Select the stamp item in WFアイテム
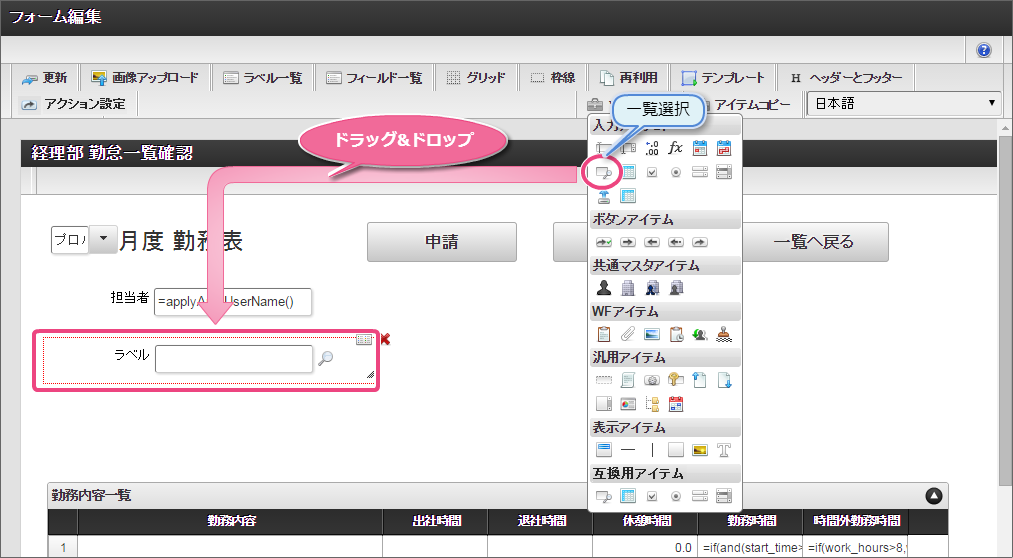Image resolution: width=1013 pixels, height=558 pixels. 724,334
